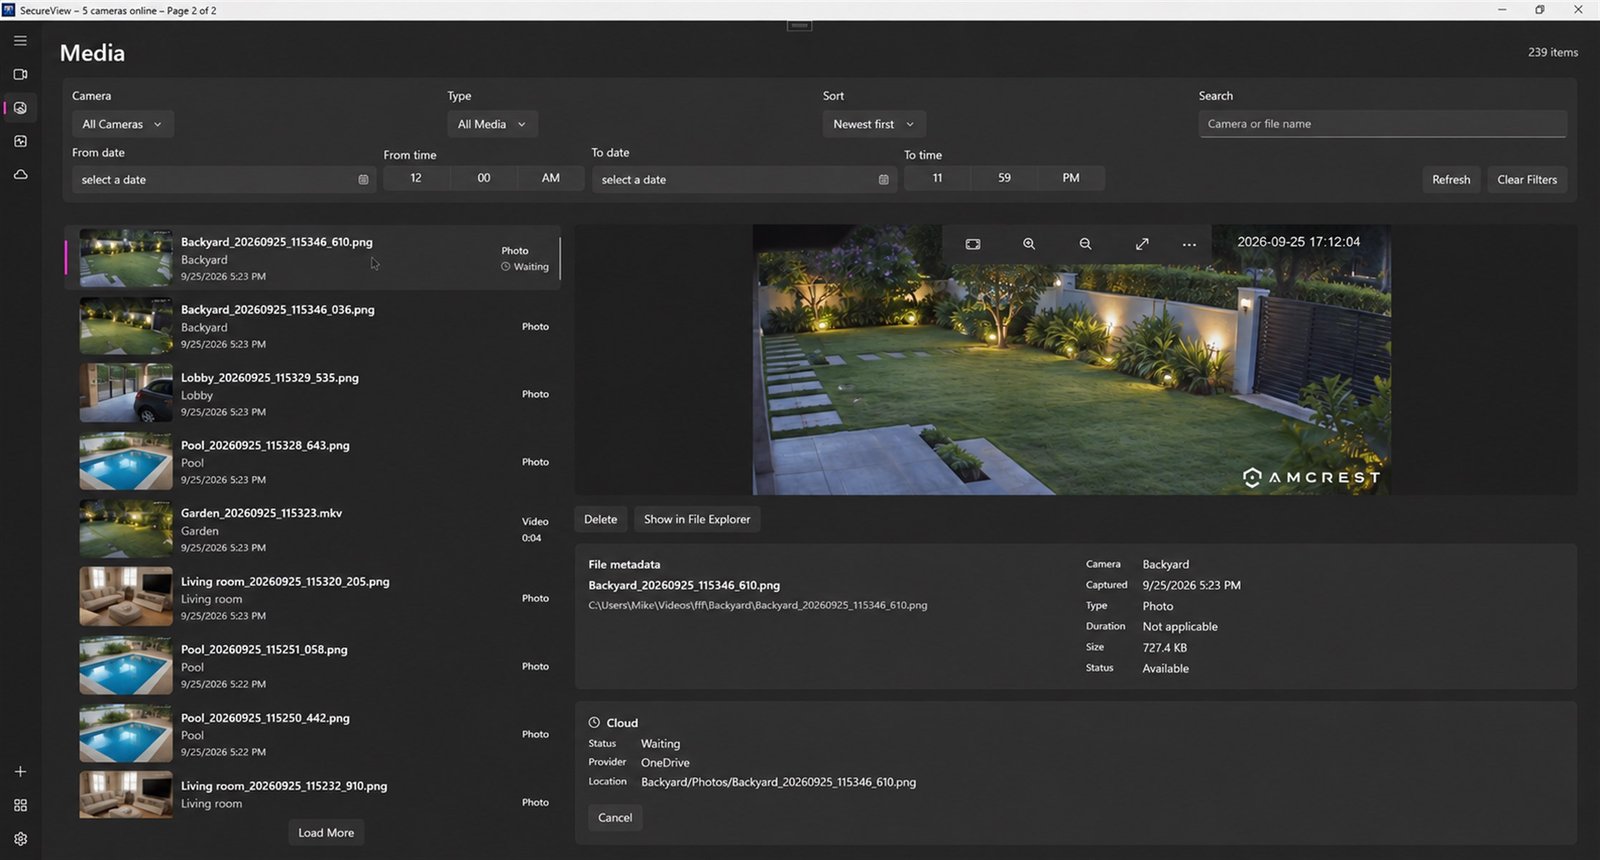Zoom out on the preview image
Image resolution: width=1600 pixels, height=860 pixels.
tap(1085, 244)
